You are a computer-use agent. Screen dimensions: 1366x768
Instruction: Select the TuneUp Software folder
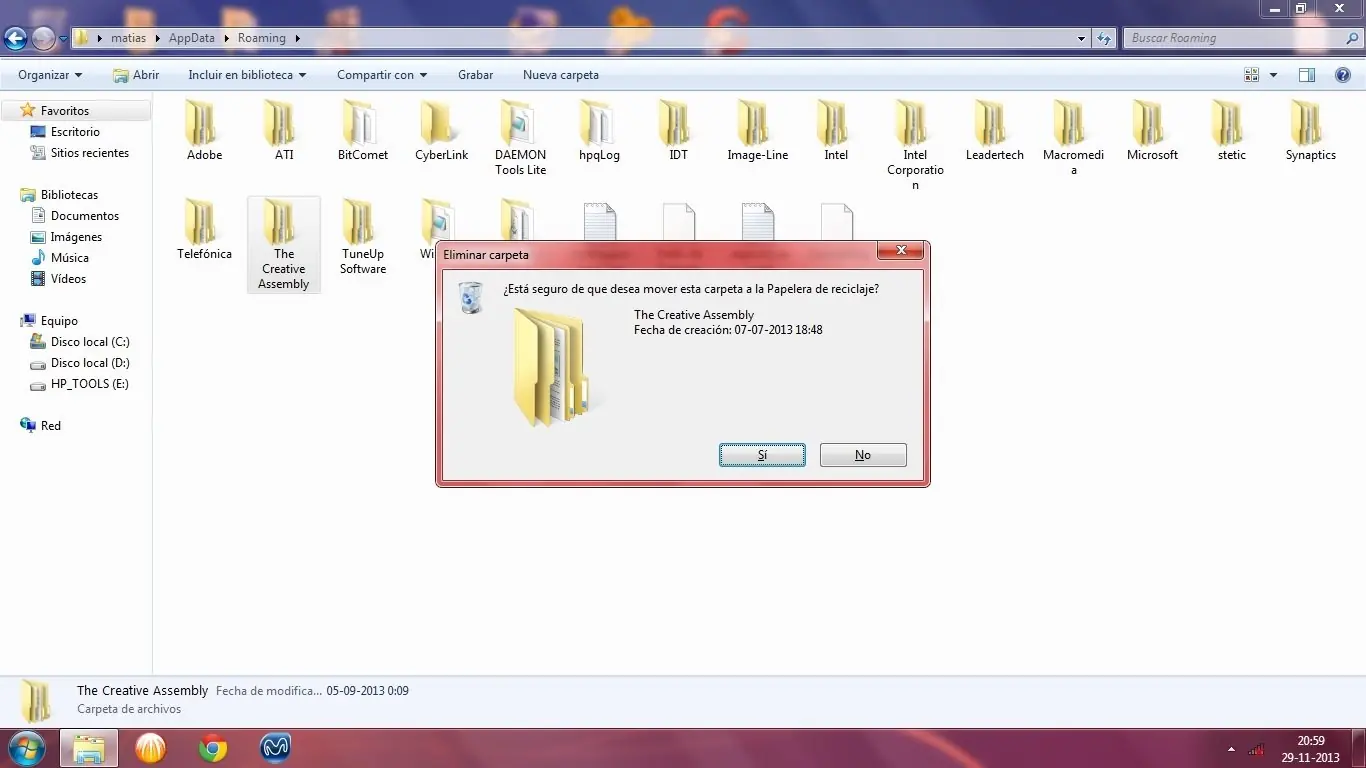pos(363,237)
